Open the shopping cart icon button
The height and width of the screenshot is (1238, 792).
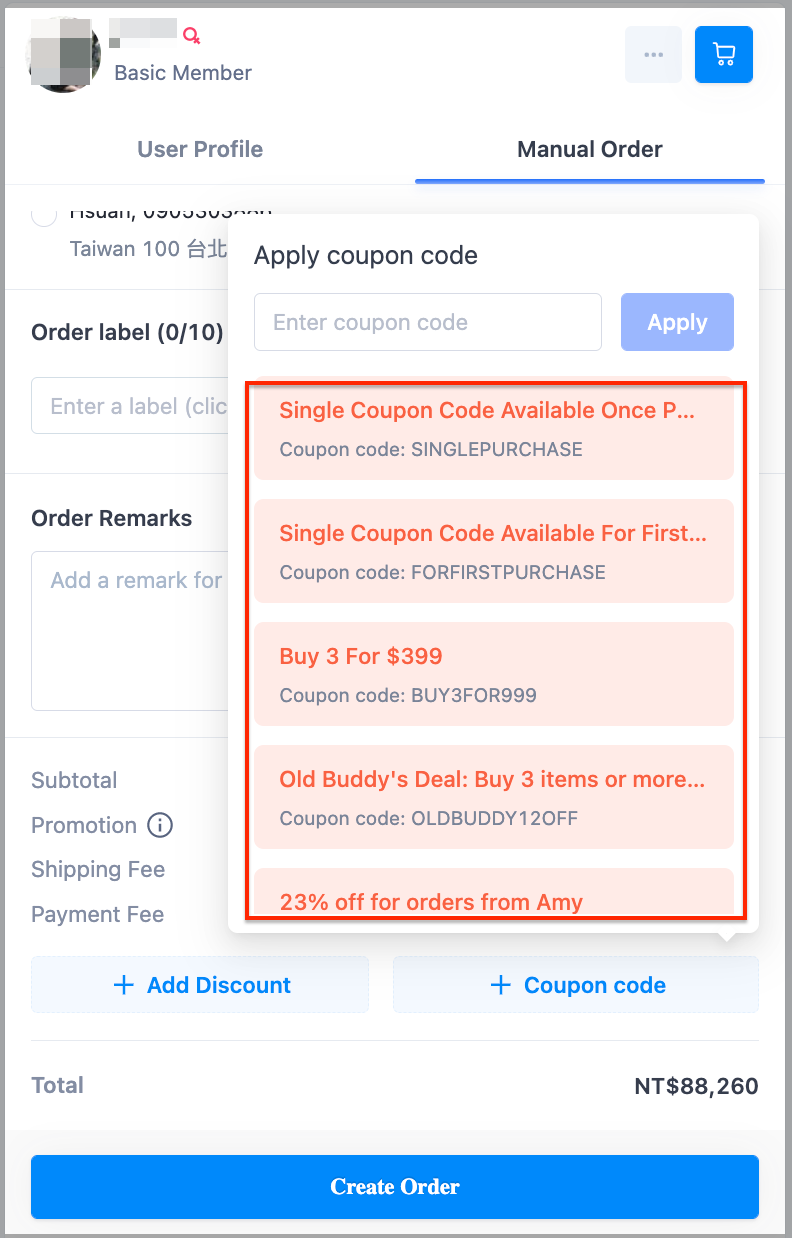[723, 54]
